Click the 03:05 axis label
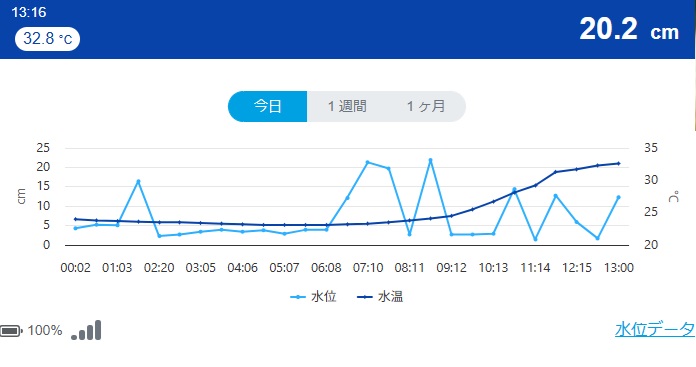 201,268
